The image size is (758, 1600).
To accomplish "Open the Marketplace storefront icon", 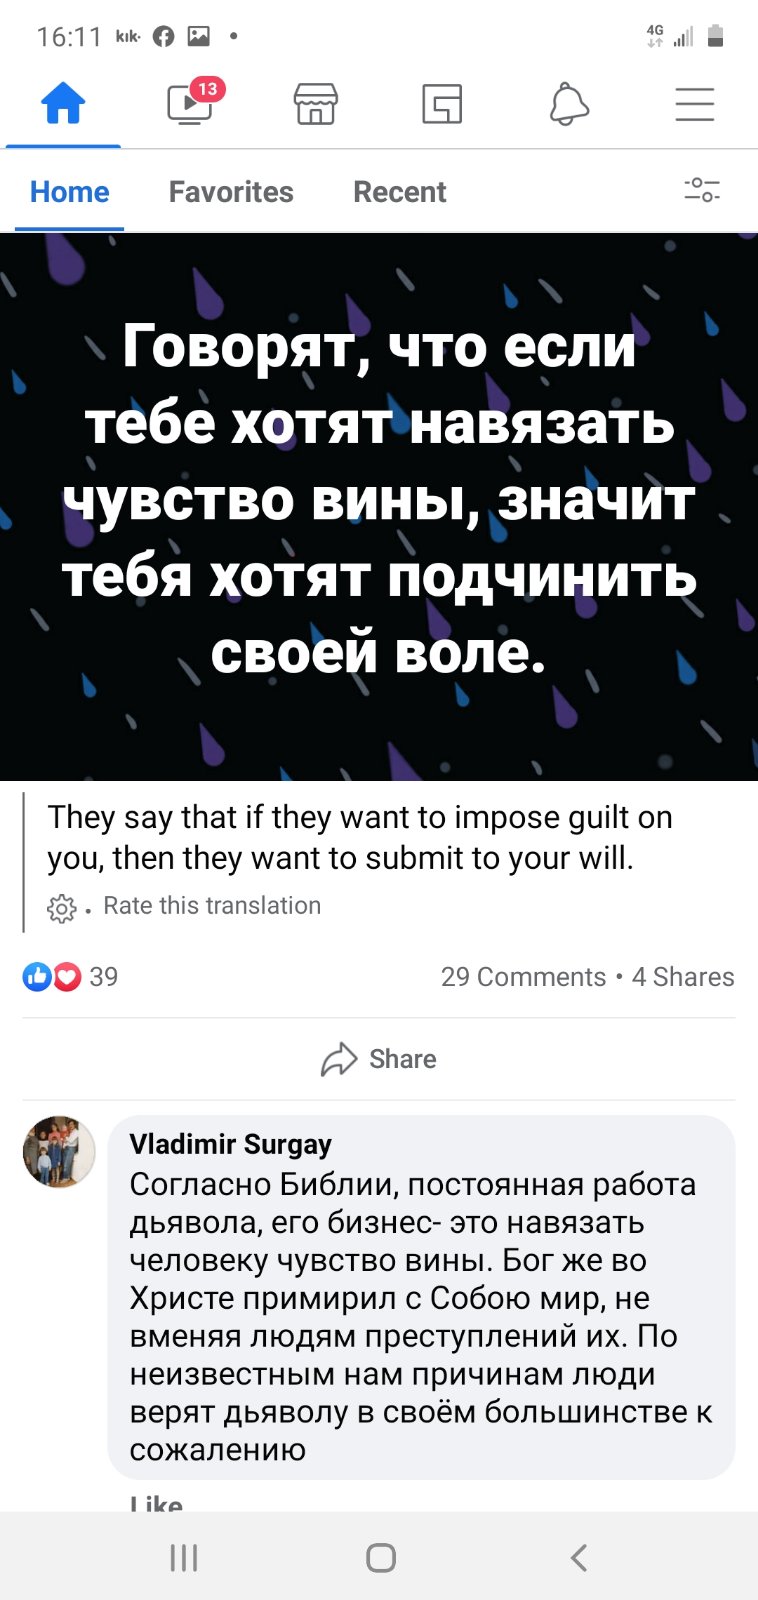I will tap(316, 104).
